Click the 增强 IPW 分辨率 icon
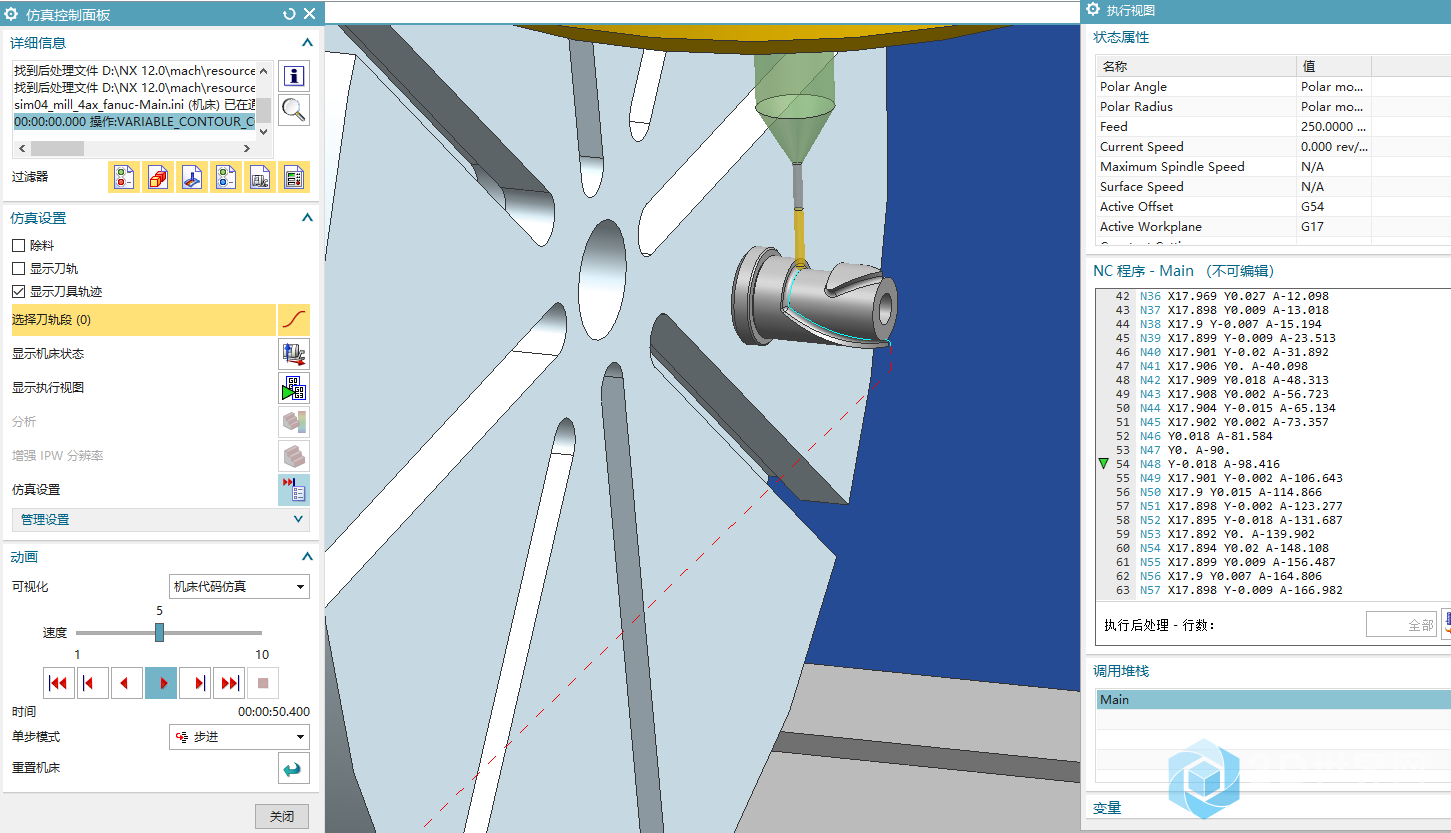1451x833 pixels. tap(294, 456)
